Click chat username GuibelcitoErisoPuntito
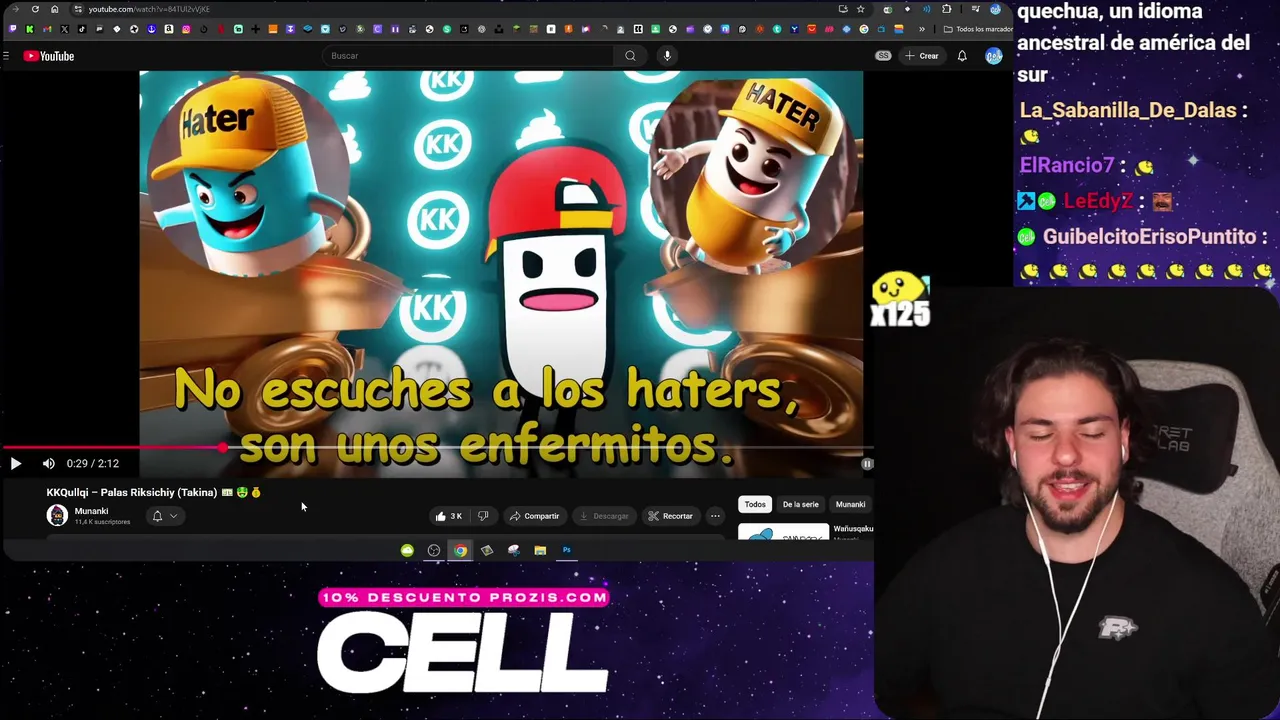Screen dimensions: 1280x720 pyautogui.click(x=1149, y=237)
